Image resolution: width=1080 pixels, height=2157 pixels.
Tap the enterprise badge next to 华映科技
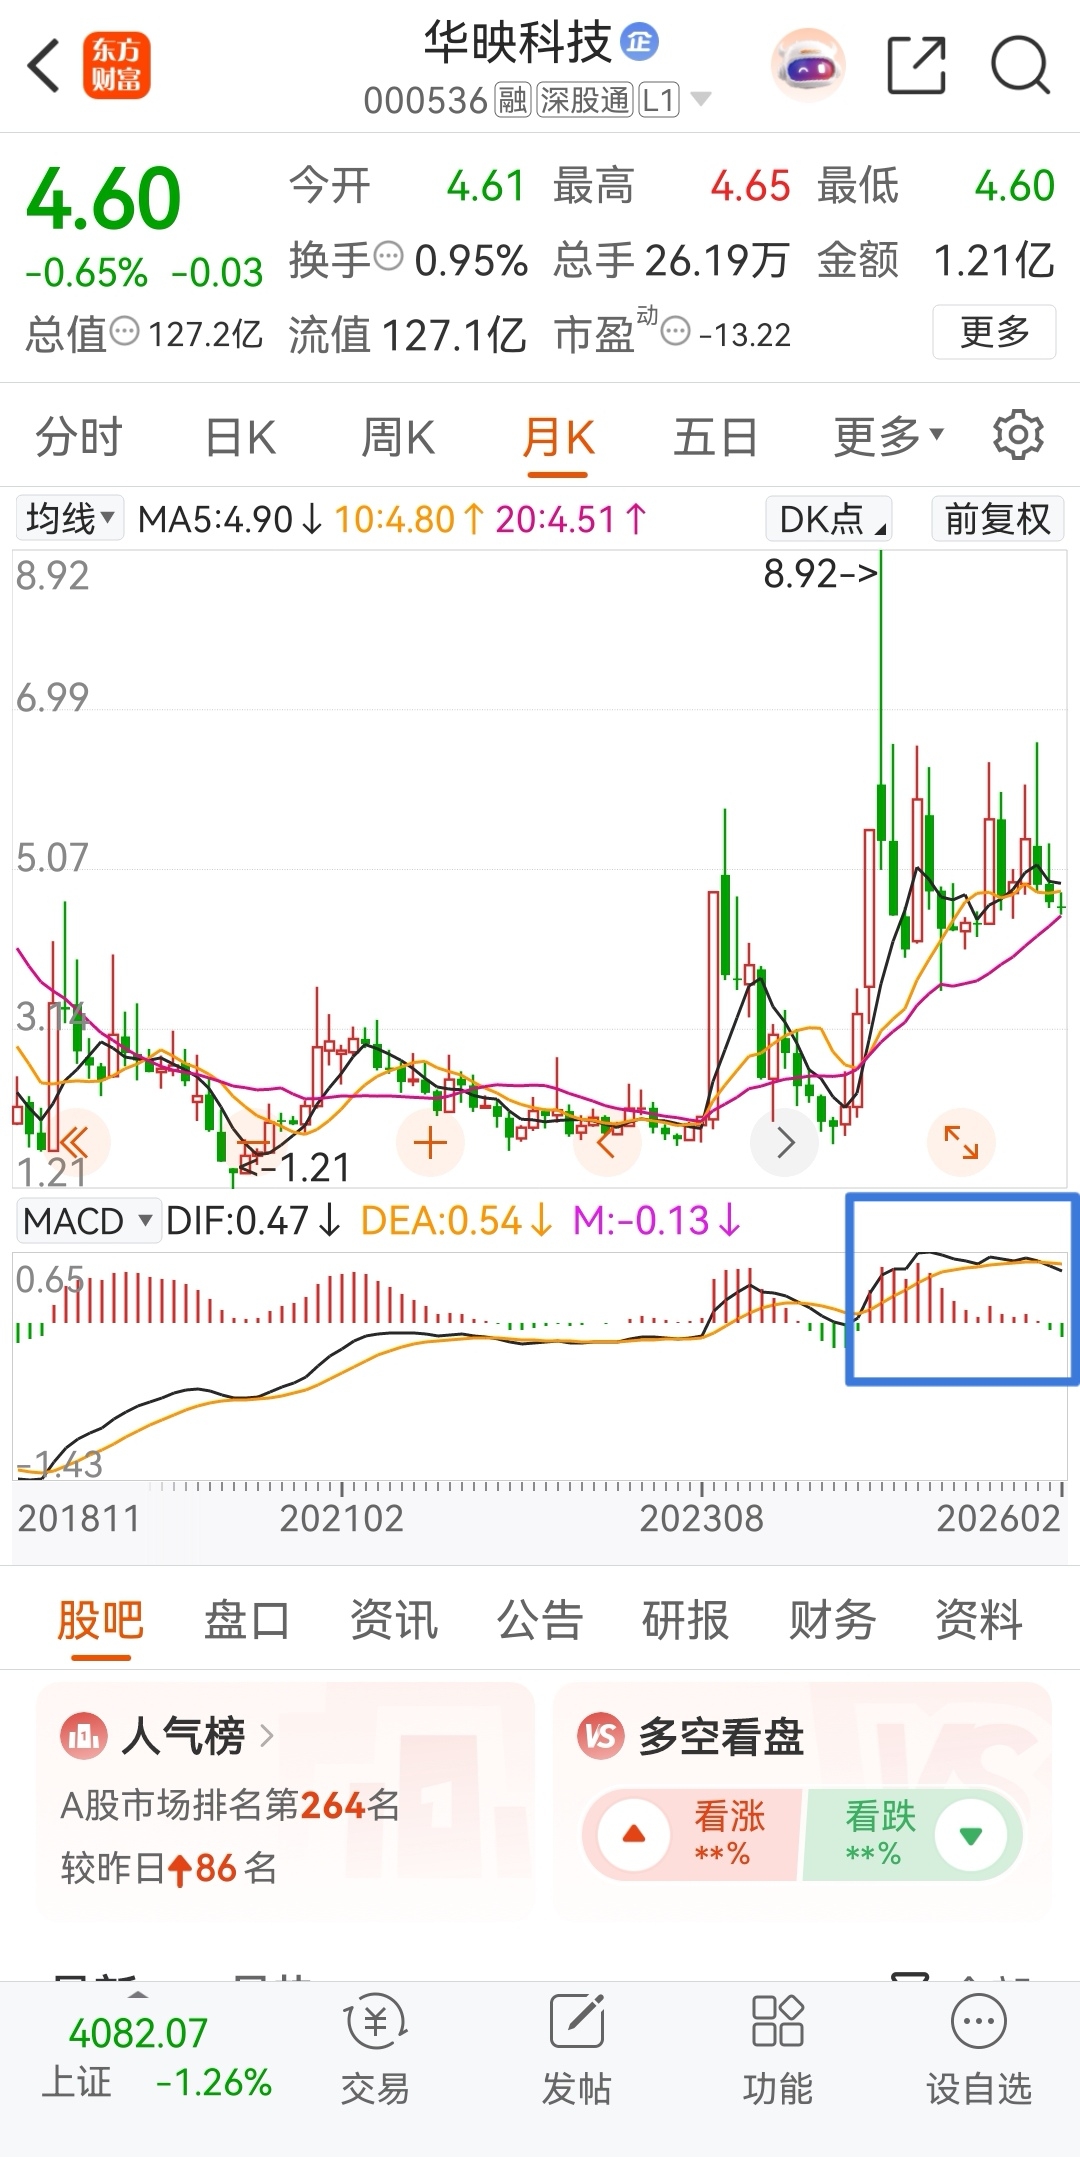tap(639, 41)
